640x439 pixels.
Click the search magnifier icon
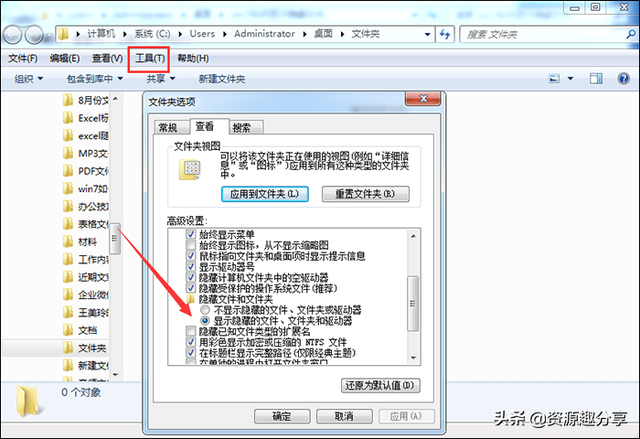click(631, 34)
